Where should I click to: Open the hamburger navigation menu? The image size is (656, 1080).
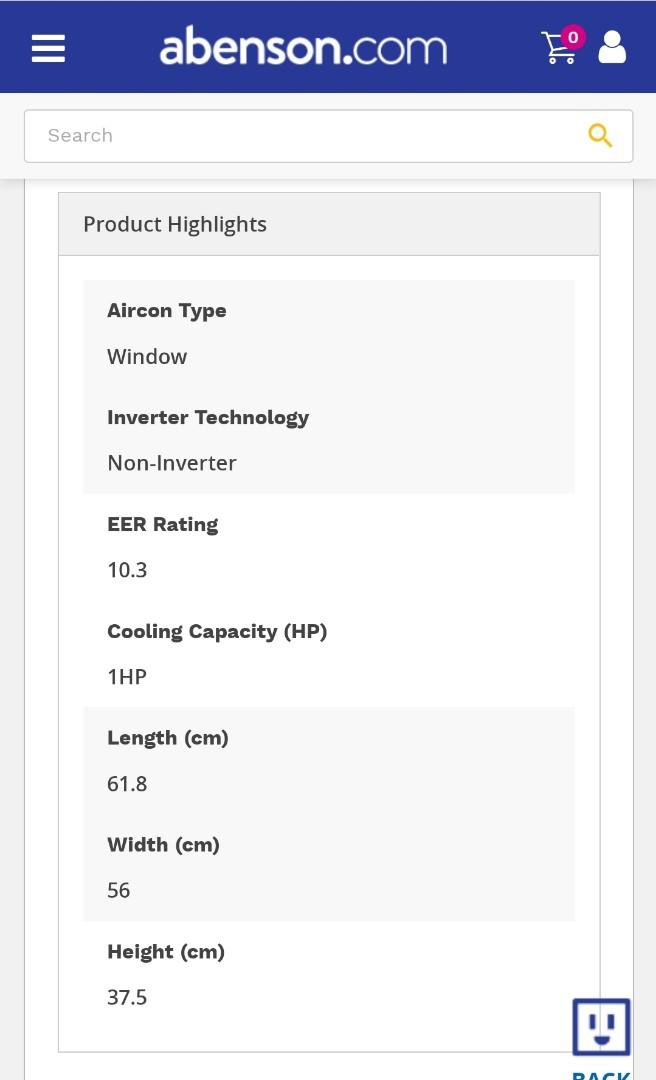click(48, 47)
